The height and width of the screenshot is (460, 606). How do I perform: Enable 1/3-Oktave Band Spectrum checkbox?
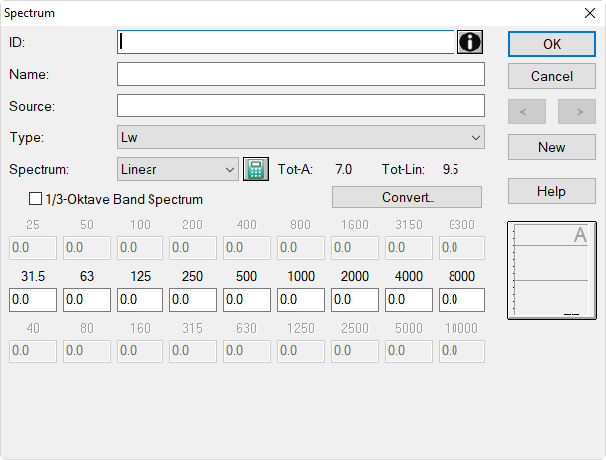(x=36, y=199)
